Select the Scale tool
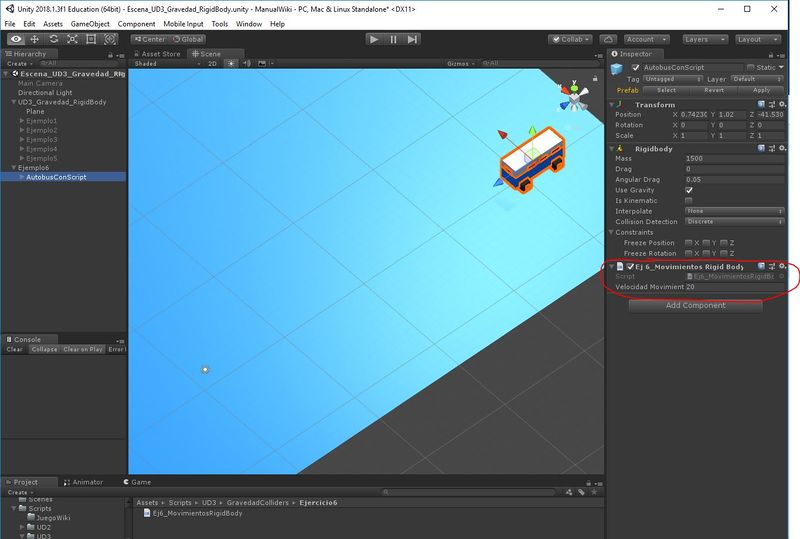The width and height of the screenshot is (800, 539). click(x=72, y=39)
